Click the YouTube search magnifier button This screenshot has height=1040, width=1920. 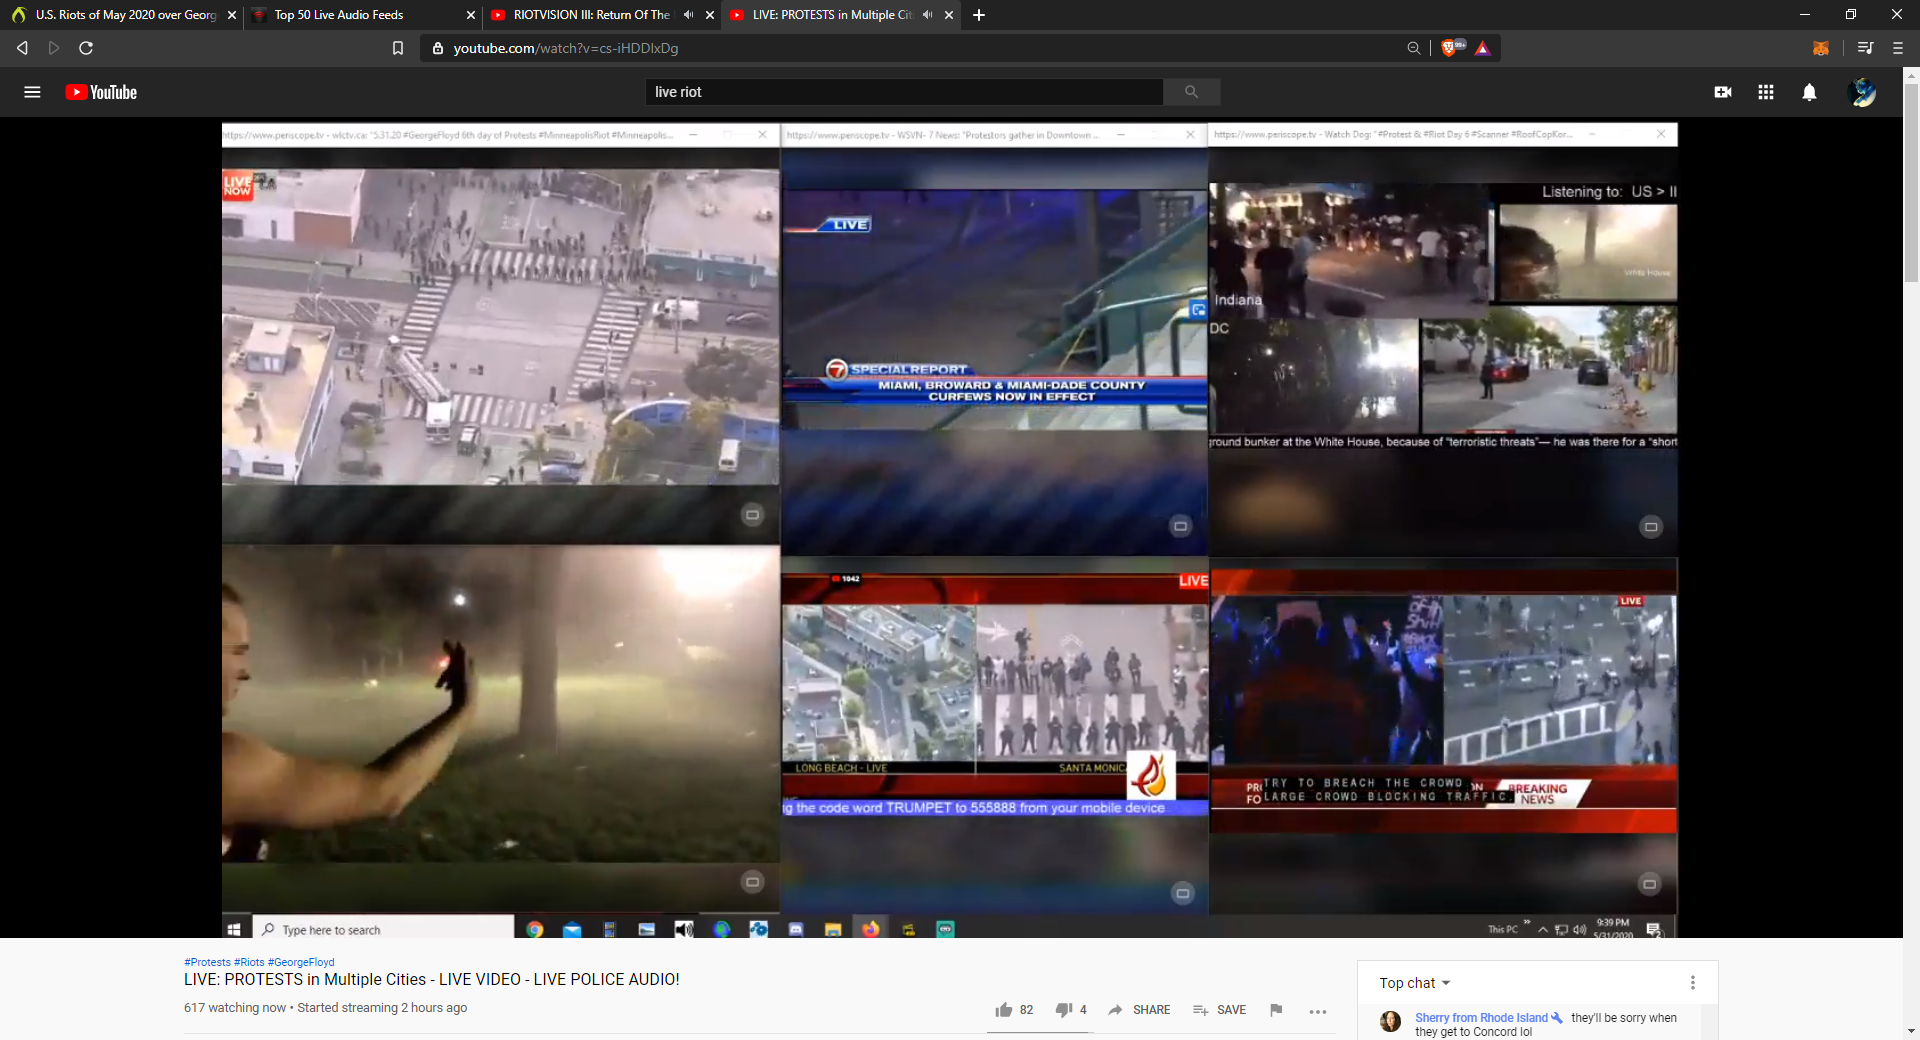pyautogui.click(x=1191, y=92)
